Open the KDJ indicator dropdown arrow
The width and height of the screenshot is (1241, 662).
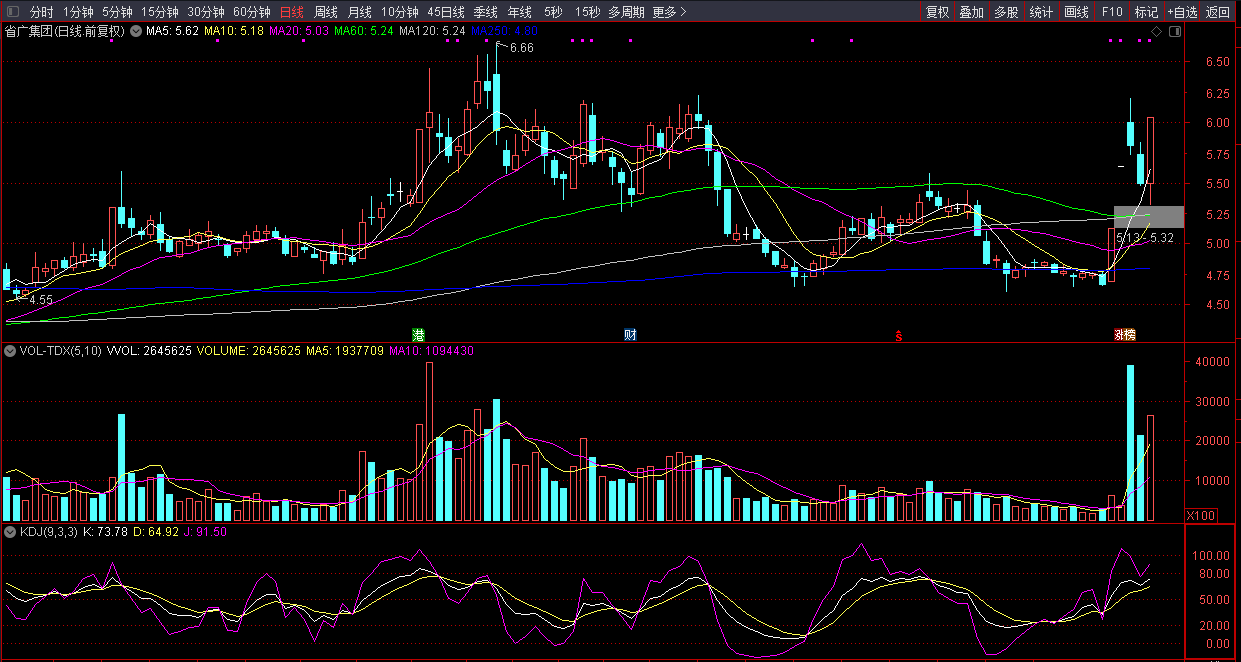10,531
